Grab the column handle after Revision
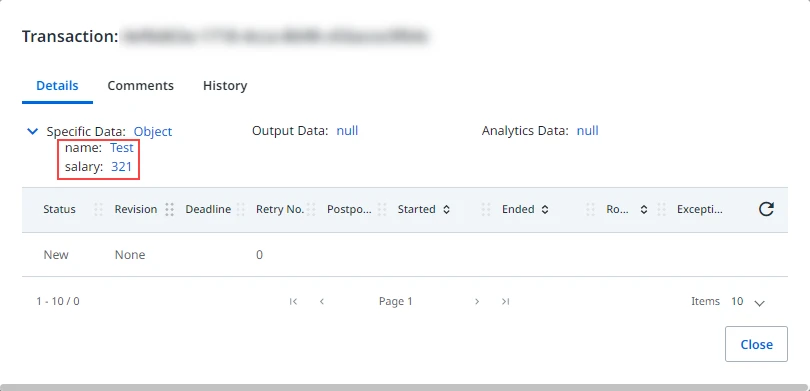 pyautogui.click(x=169, y=209)
